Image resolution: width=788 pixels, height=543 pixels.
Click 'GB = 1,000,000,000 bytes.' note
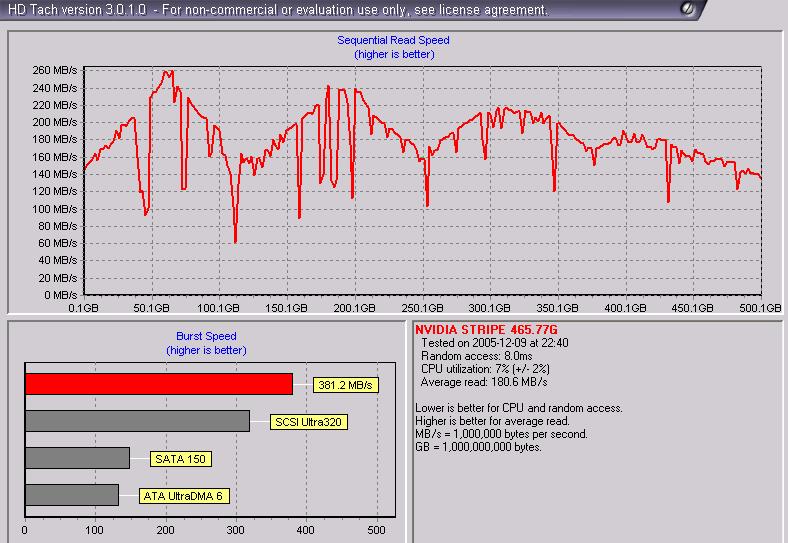click(478, 447)
